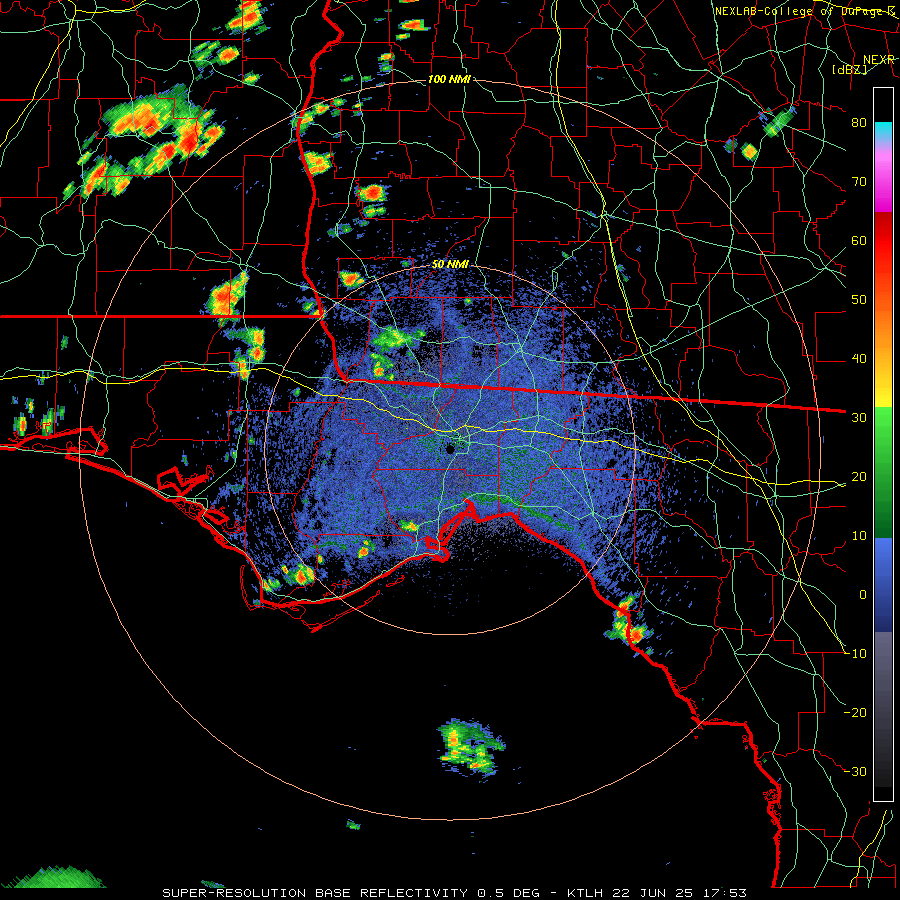Click the 100 NMI range ring label

tap(449, 79)
